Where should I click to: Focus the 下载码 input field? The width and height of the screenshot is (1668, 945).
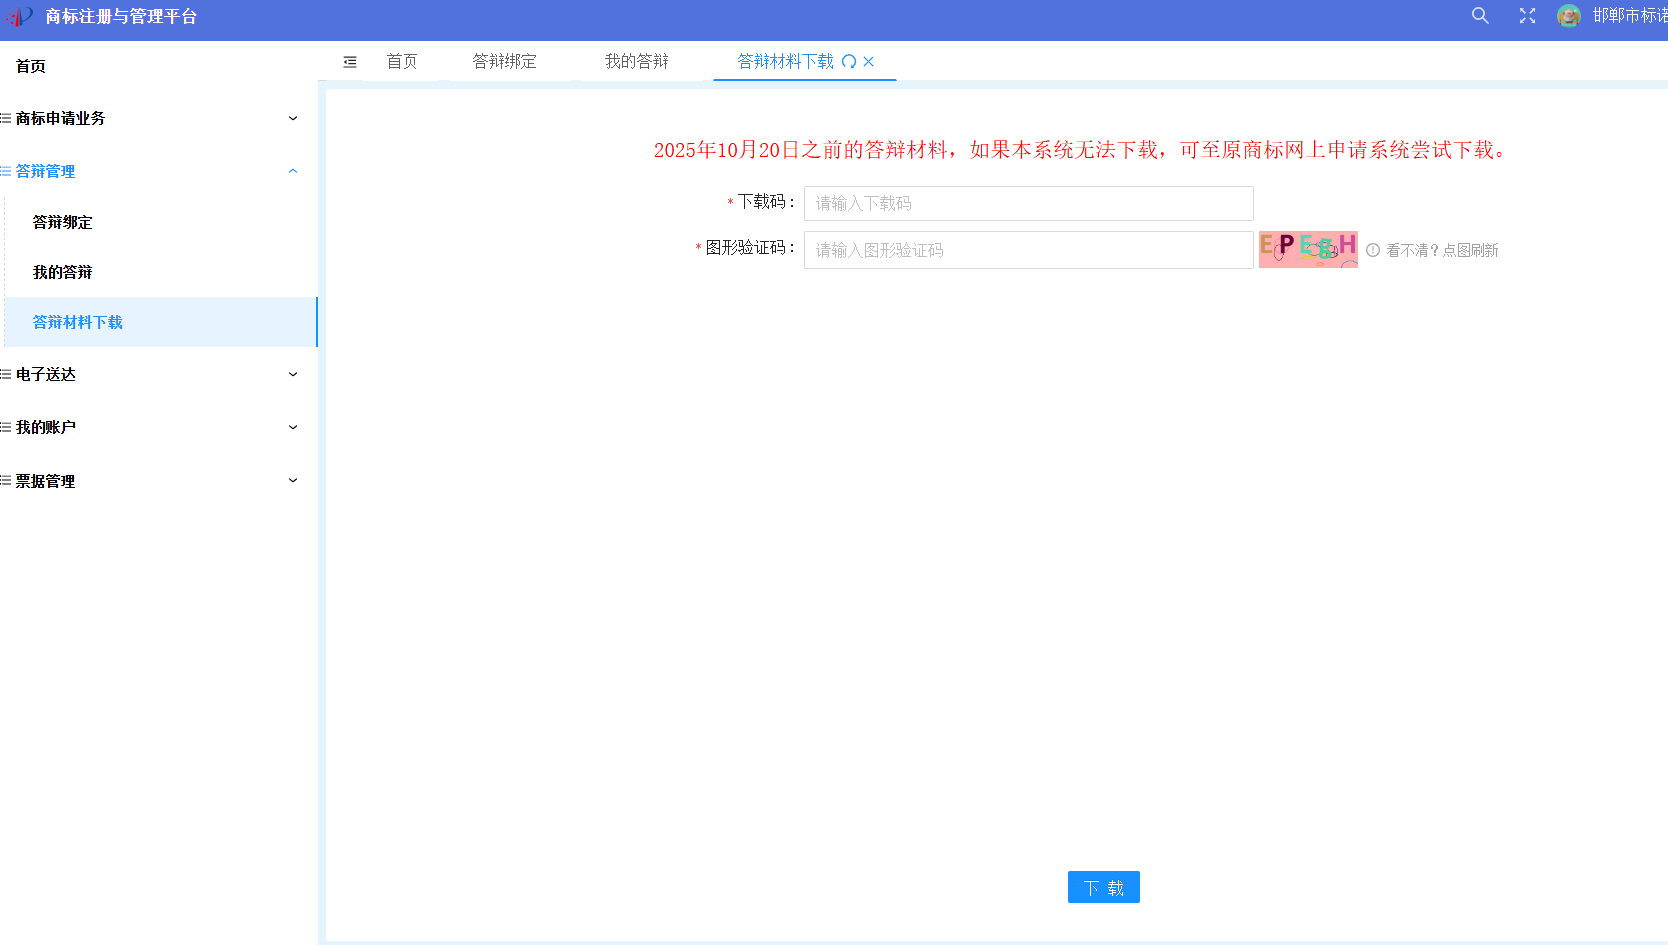point(1028,203)
